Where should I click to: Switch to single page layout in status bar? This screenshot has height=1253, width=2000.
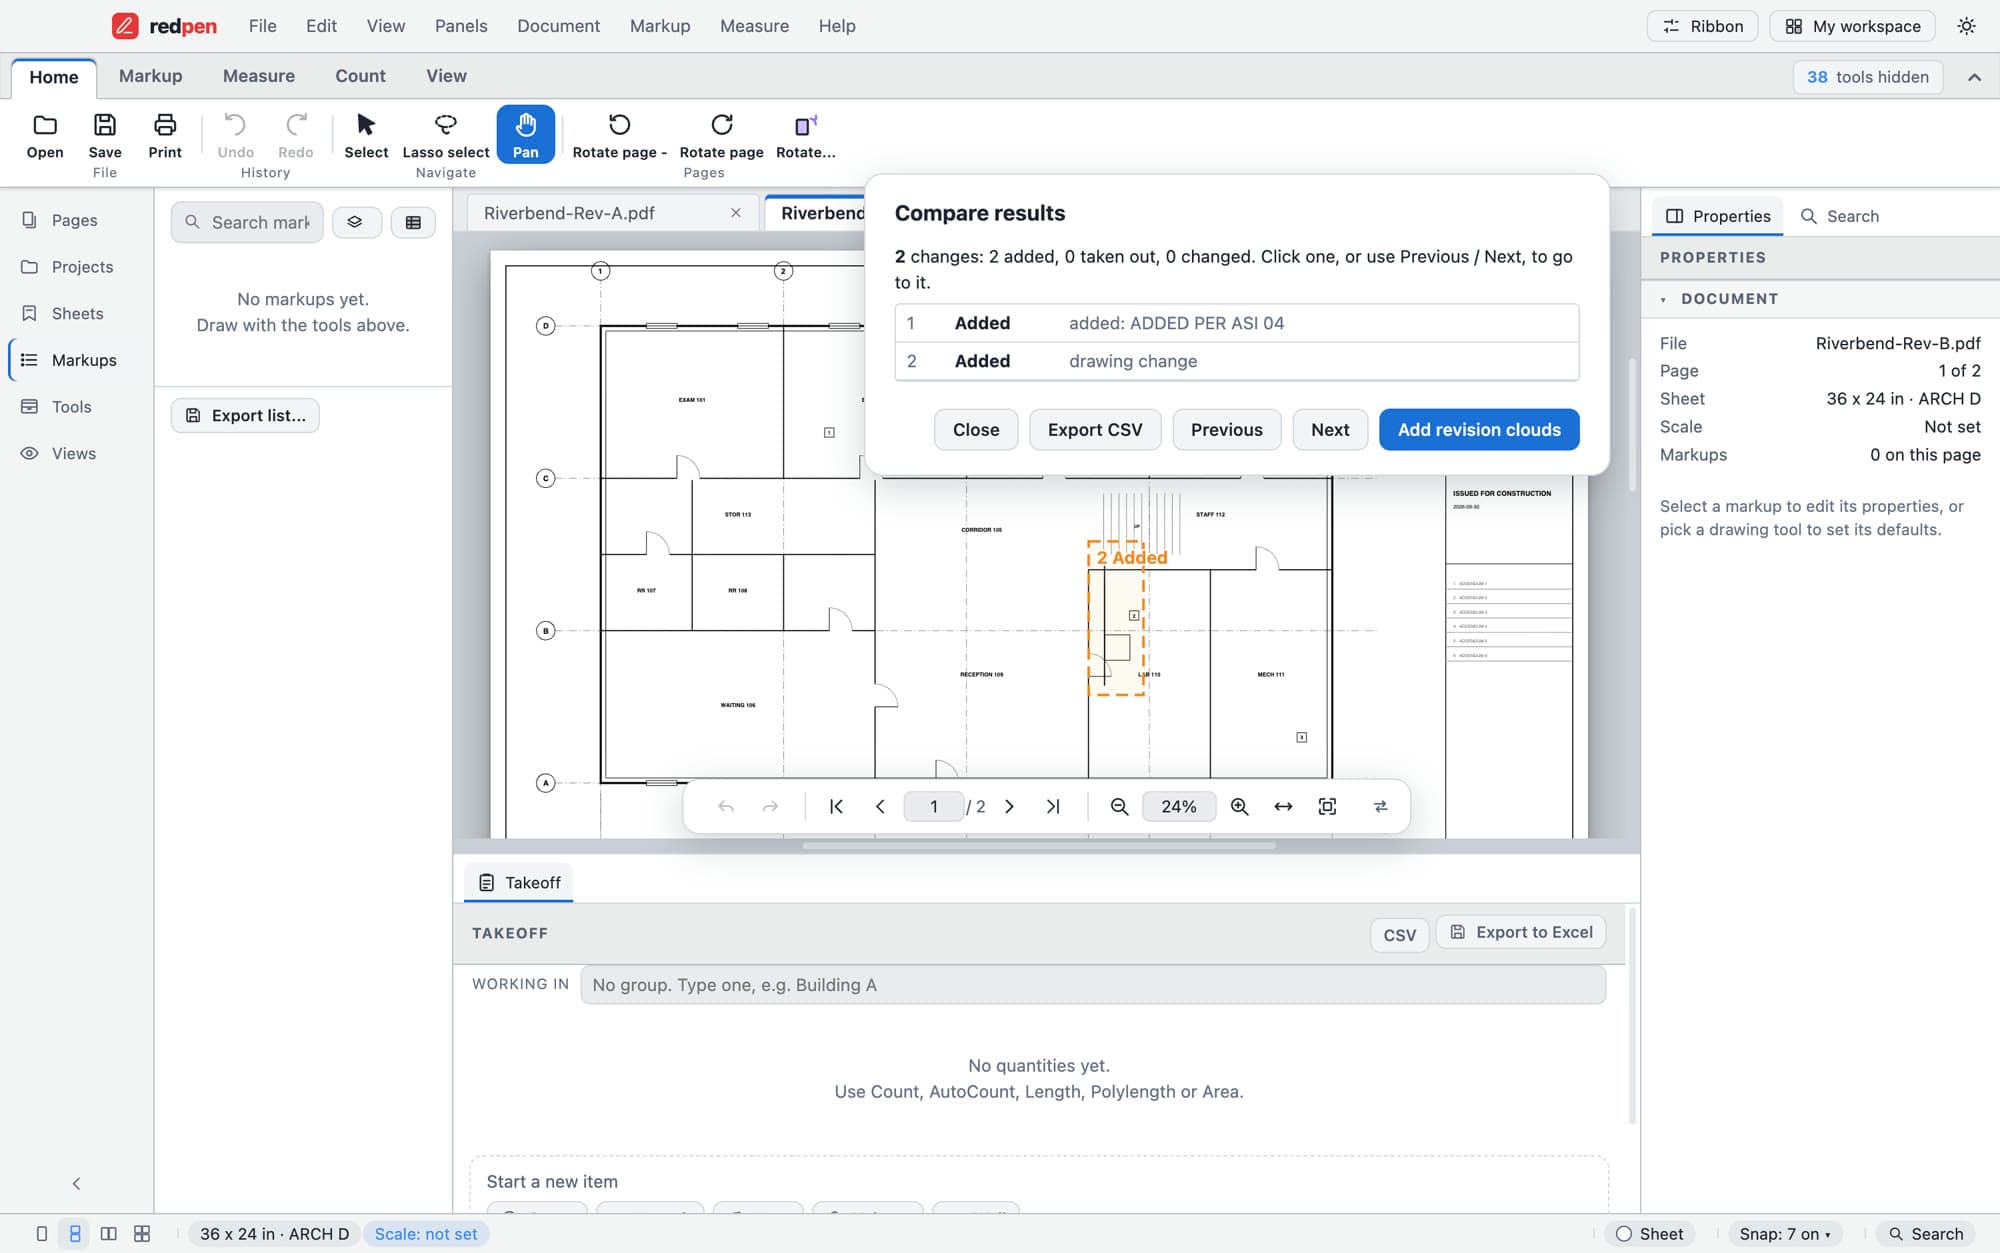click(x=41, y=1234)
